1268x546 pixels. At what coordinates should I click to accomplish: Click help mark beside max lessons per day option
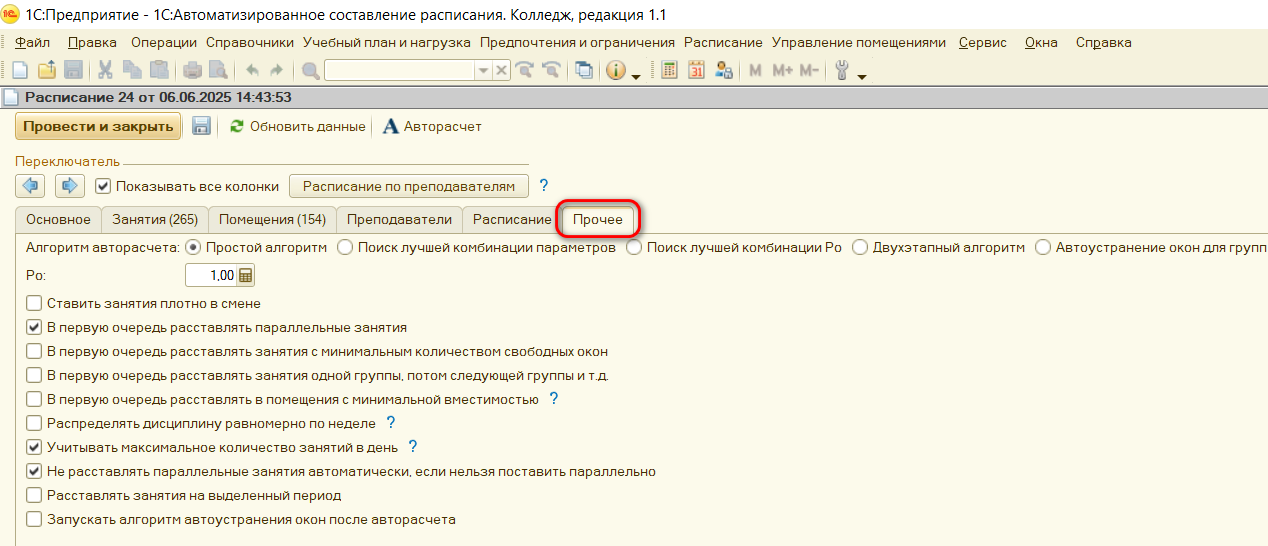(412, 447)
